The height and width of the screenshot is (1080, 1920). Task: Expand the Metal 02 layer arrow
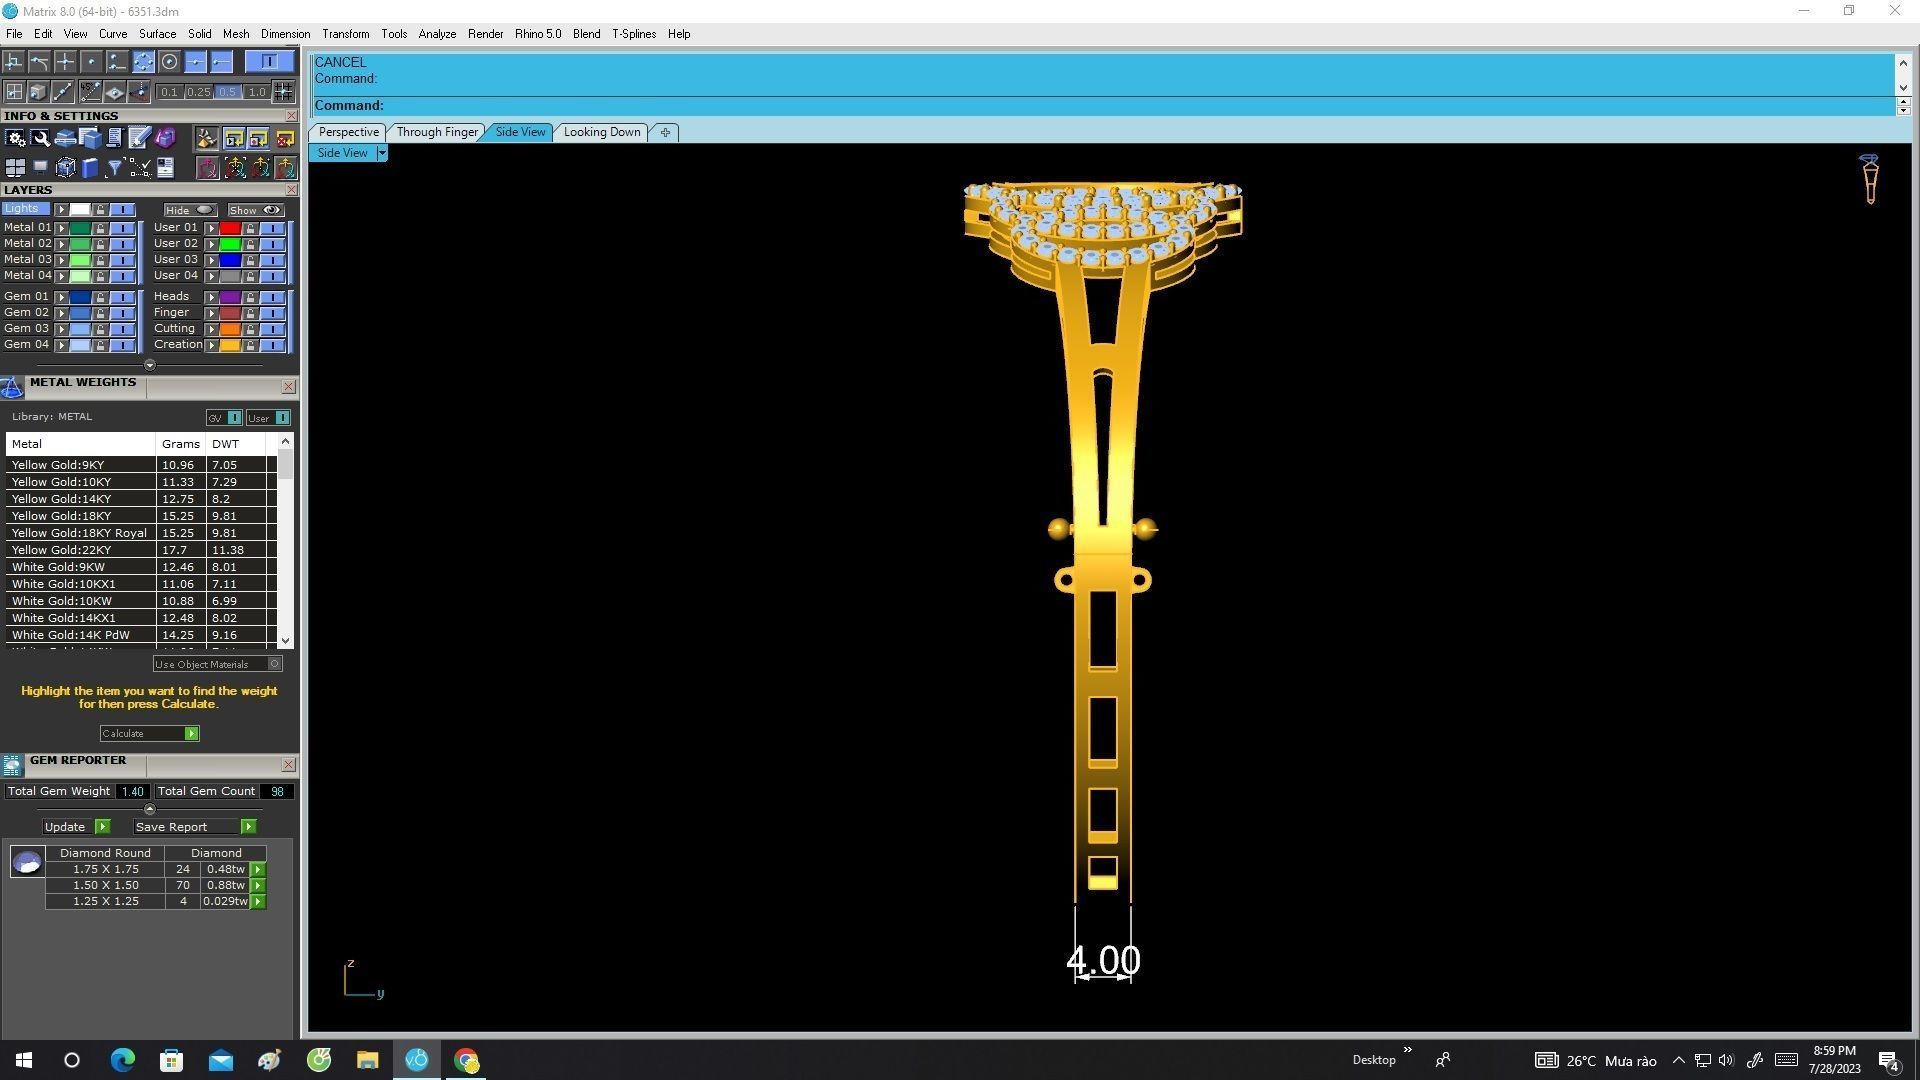62,244
